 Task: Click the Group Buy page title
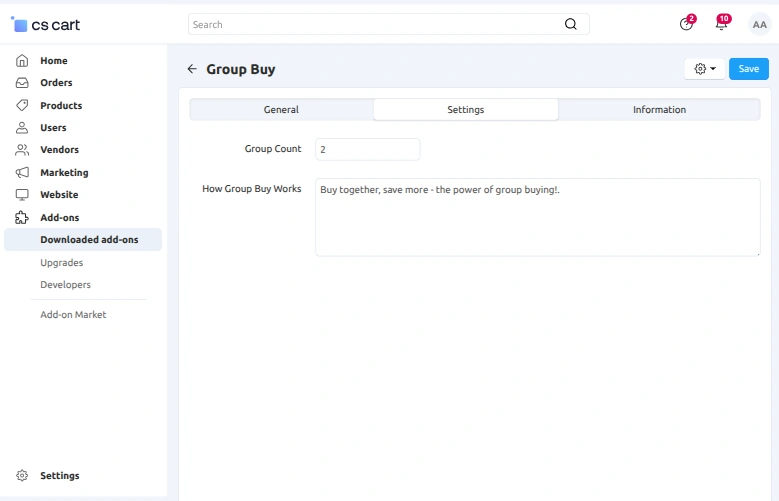[x=240, y=69]
